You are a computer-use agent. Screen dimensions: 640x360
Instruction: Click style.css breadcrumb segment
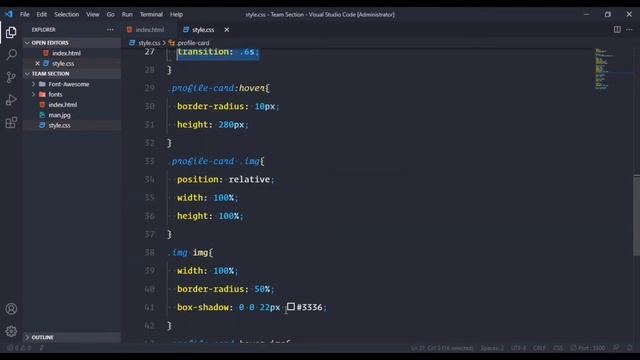(x=149, y=42)
